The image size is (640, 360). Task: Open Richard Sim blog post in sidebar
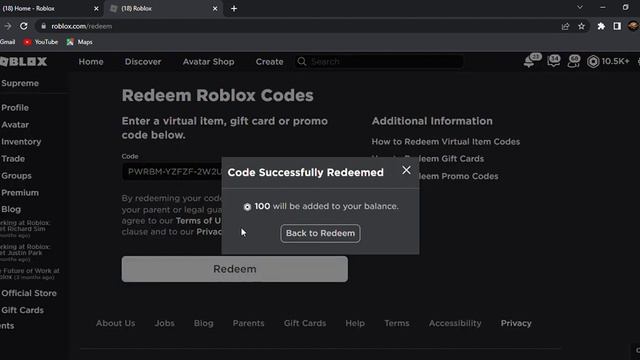pos(25,229)
